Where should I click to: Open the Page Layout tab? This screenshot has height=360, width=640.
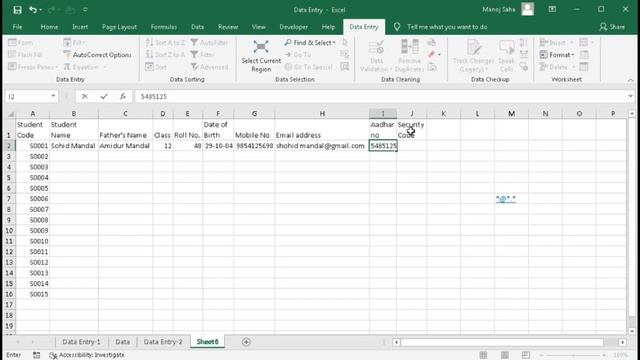119,27
